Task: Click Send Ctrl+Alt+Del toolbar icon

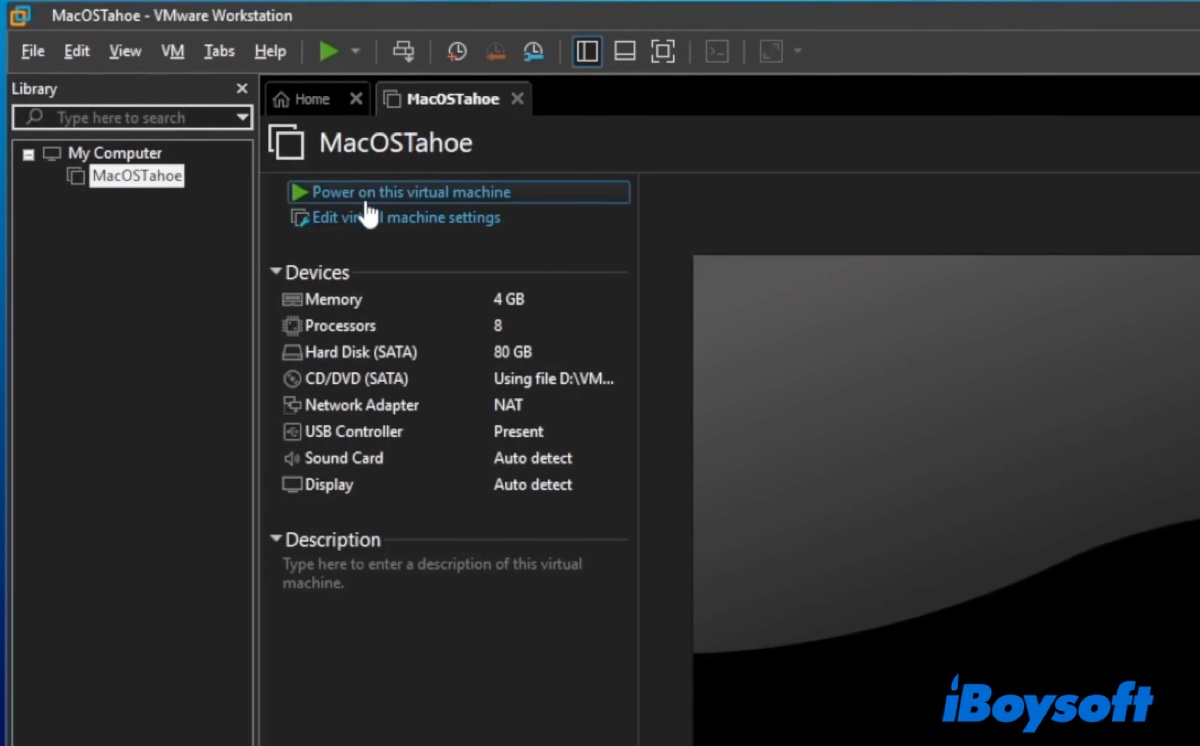Action: 403,51
